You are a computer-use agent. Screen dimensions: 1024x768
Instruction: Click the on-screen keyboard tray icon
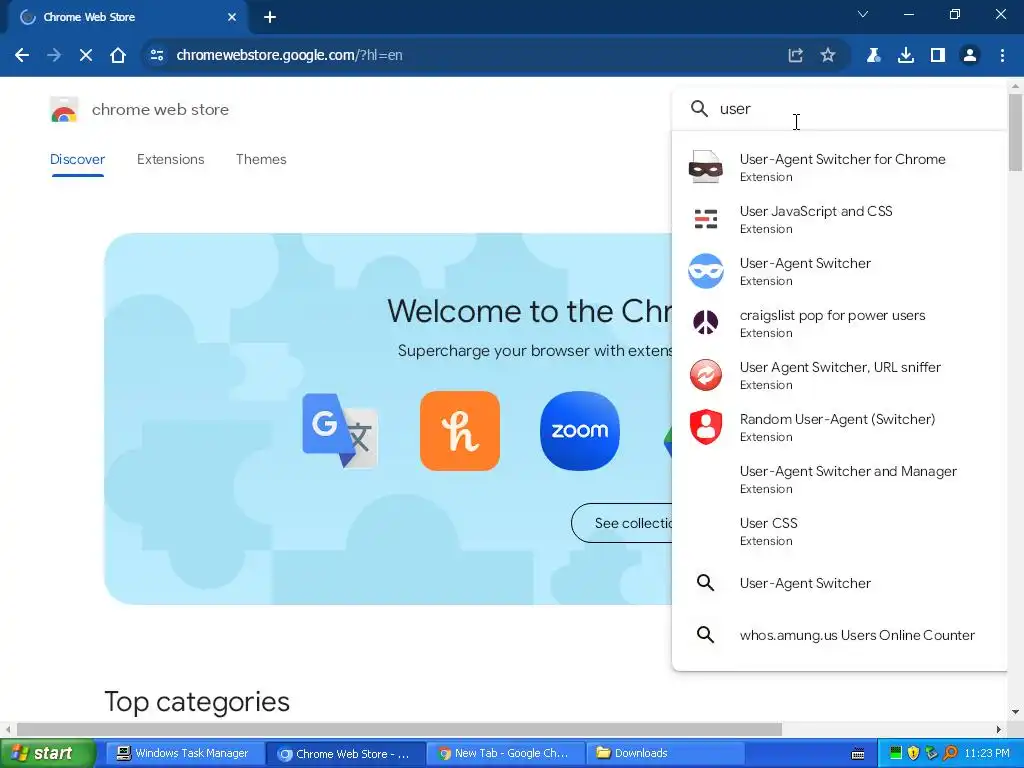[x=858, y=754]
